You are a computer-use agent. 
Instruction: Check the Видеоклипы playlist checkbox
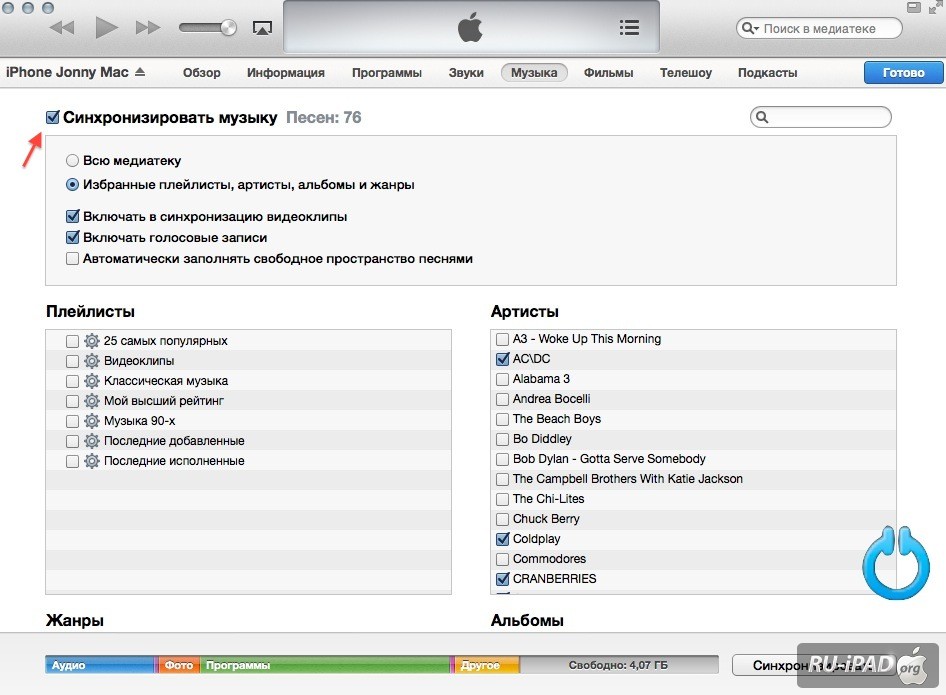click(x=72, y=361)
